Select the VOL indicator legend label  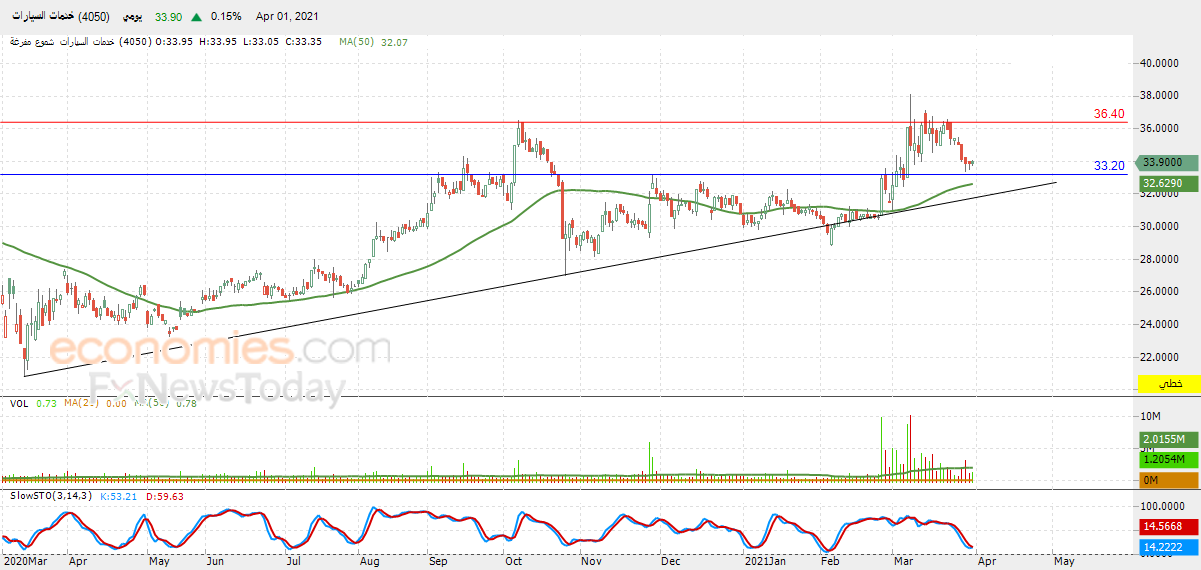(19, 403)
